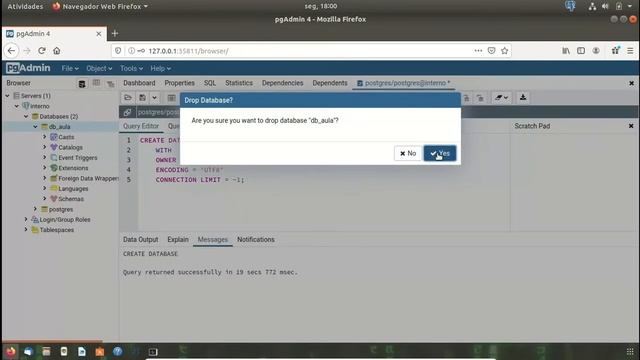Click the connection status link icon

(x=127, y=112)
